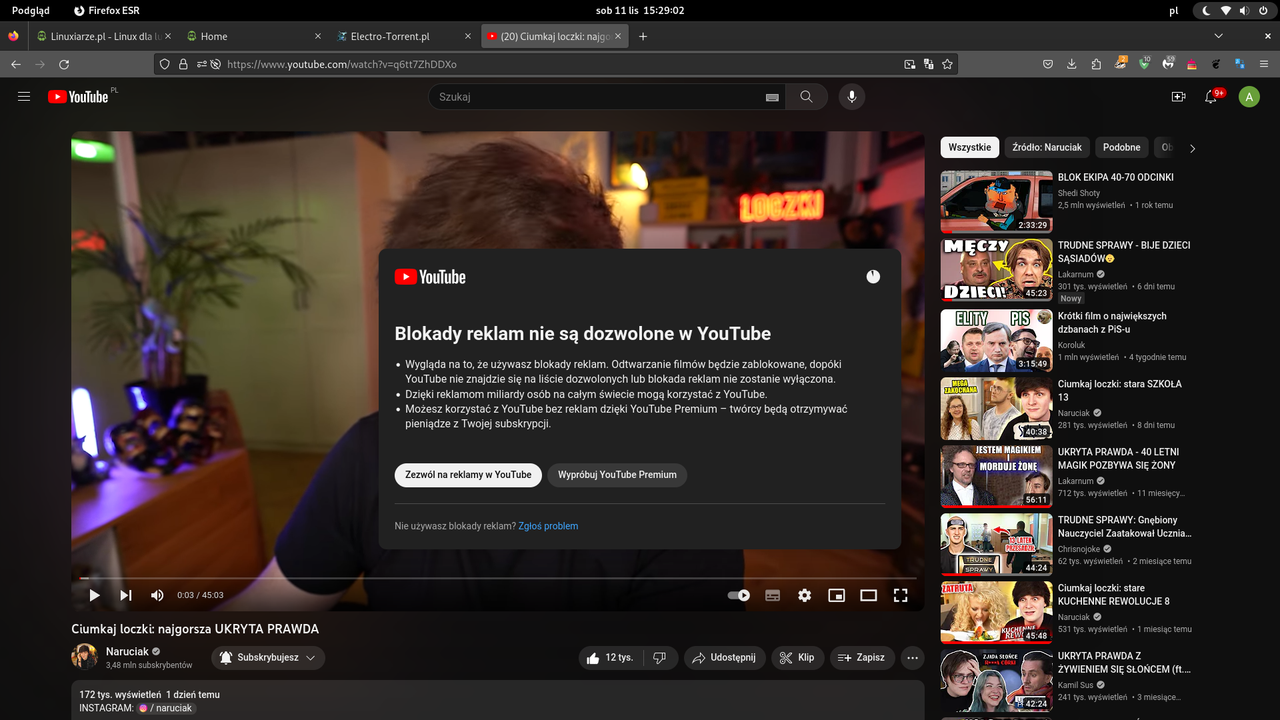Show more filter chips with right arrow

pos(1192,148)
